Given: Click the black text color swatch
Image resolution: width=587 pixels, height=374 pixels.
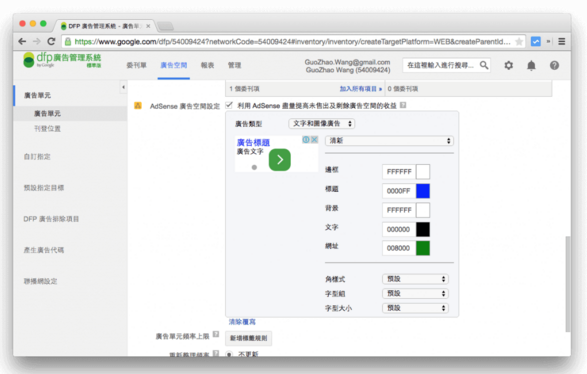Looking at the screenshot, I should [423, 229].
